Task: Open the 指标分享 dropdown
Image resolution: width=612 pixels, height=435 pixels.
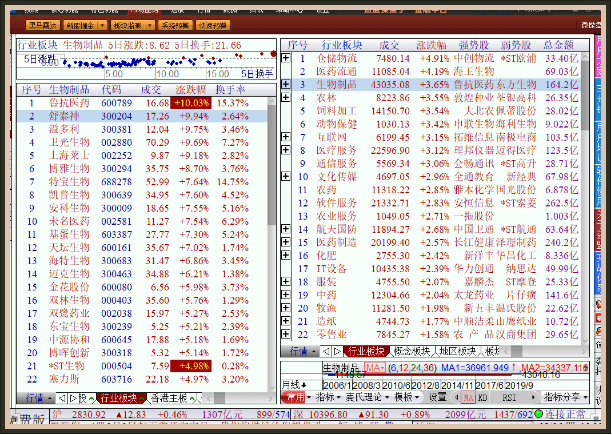Action: (566, 397)
